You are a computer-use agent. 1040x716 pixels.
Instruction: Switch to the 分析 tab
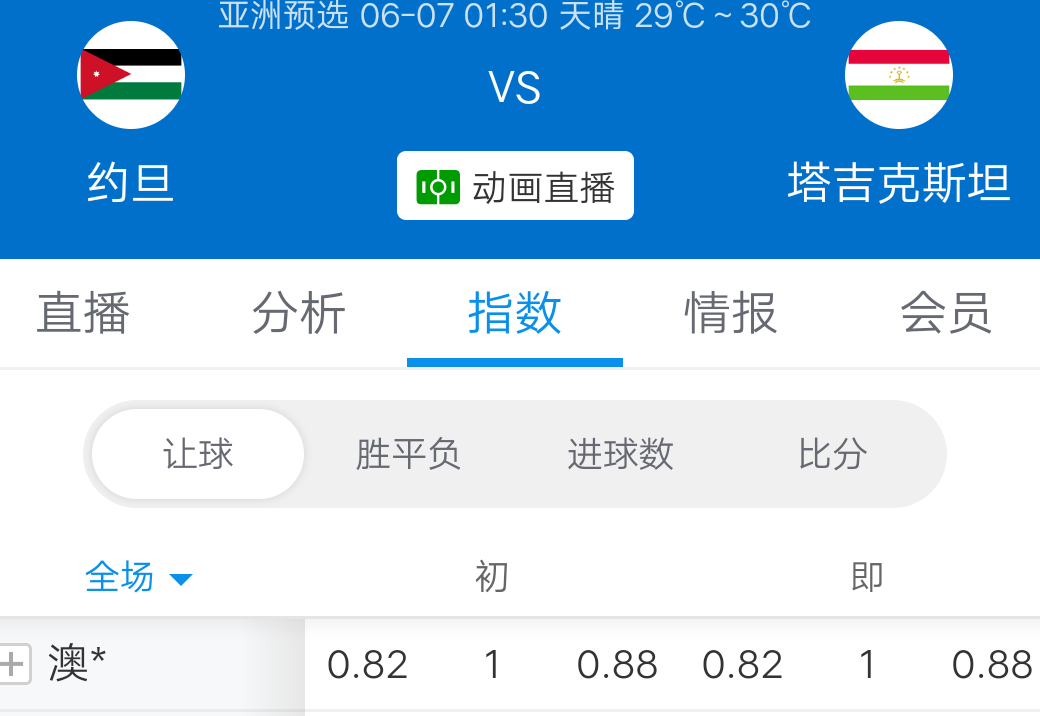pyautogui.click(x=299, y=313)
